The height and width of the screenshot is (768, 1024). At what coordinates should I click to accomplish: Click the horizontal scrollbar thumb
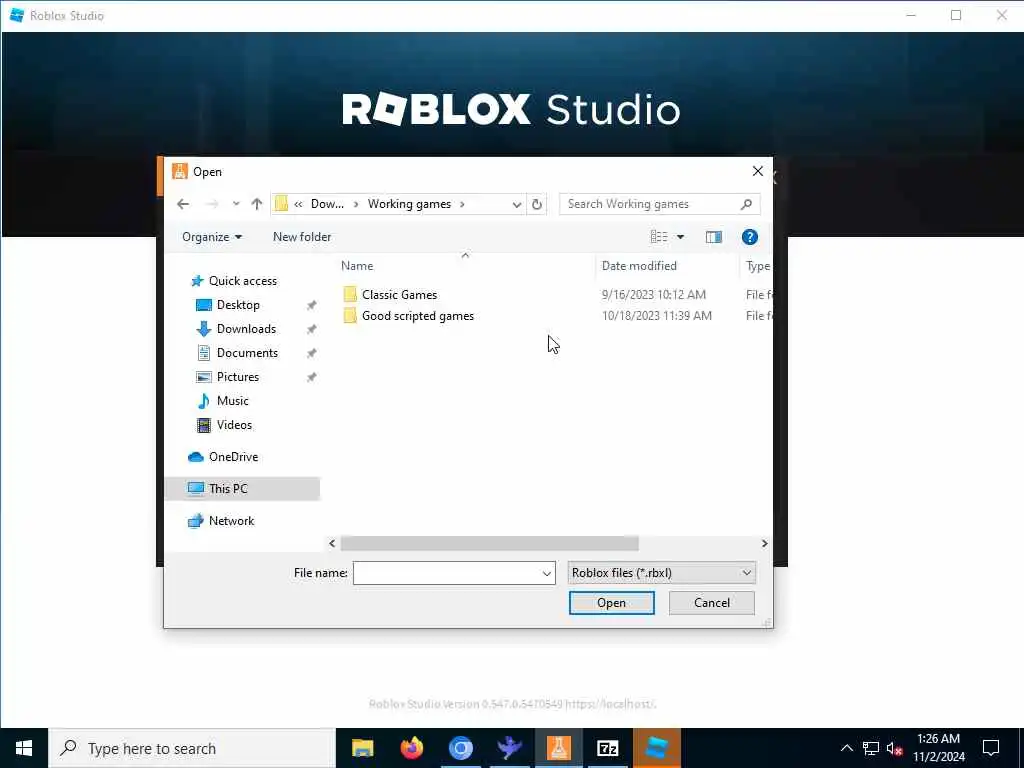[490, 543]
